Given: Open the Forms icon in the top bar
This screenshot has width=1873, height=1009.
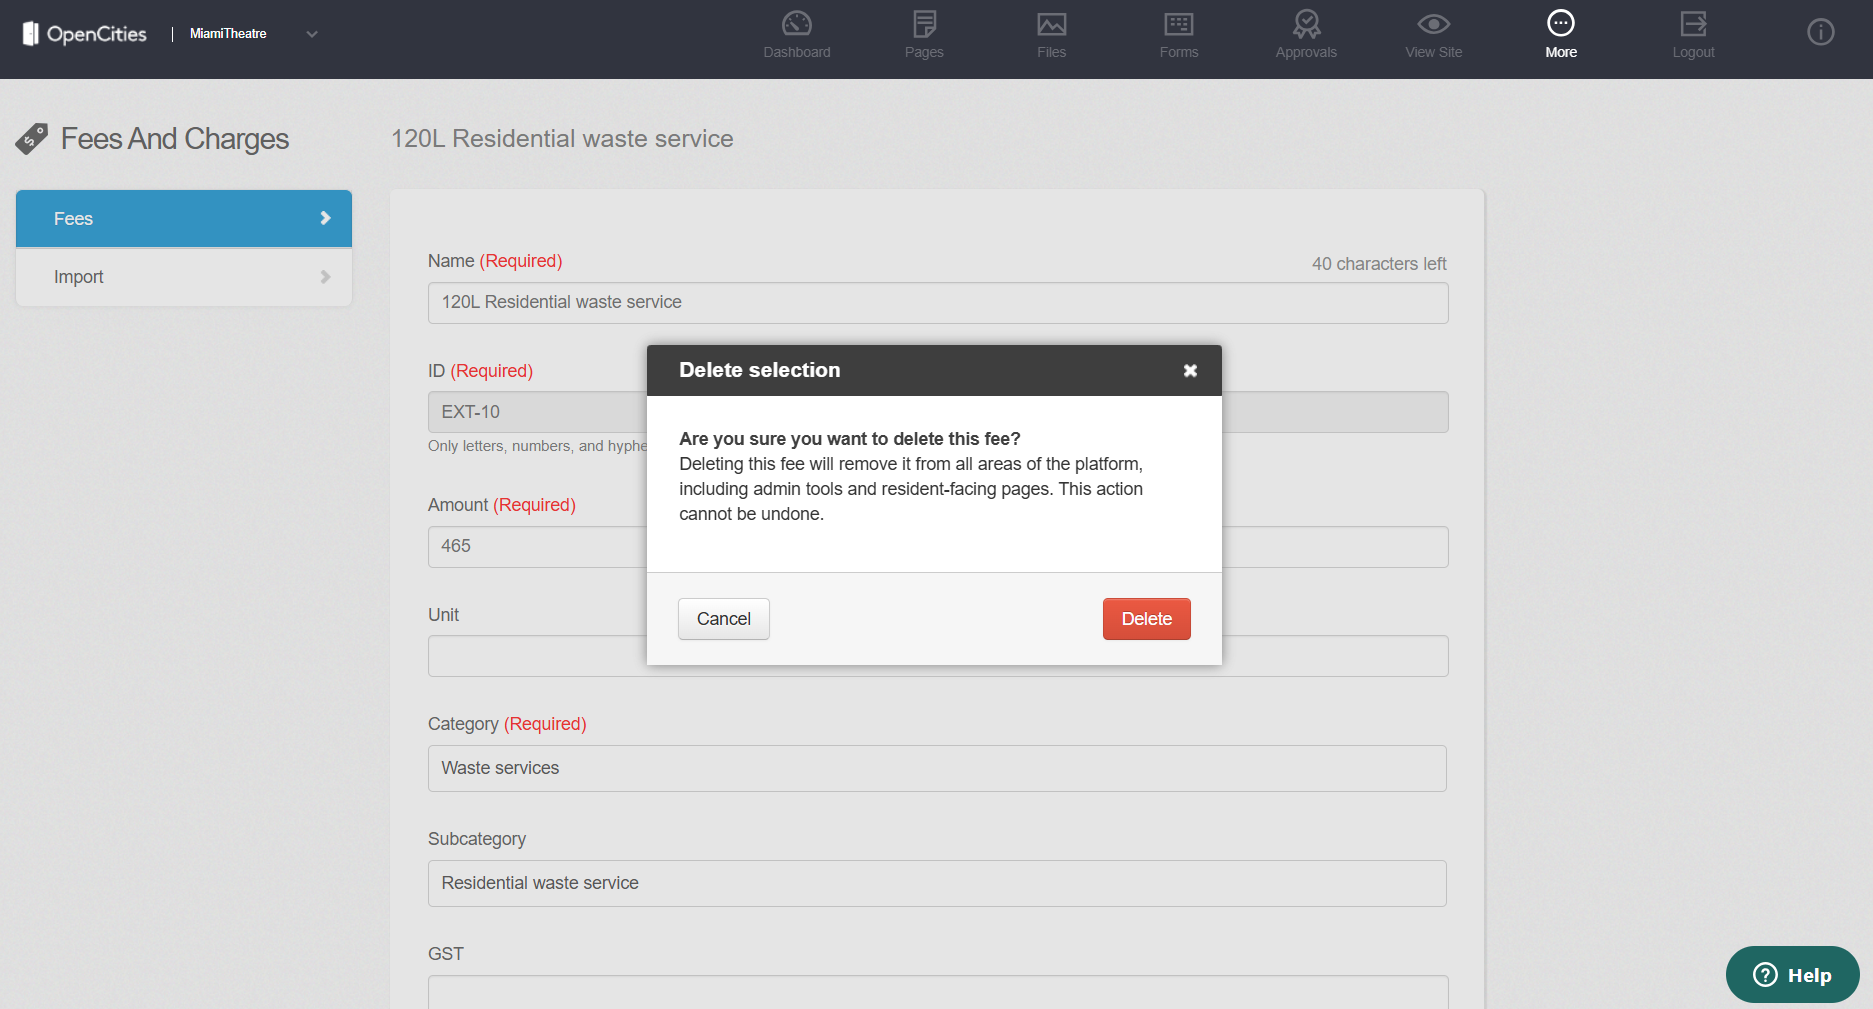Looking at the screenshot, I should (x=1178, y=24).
